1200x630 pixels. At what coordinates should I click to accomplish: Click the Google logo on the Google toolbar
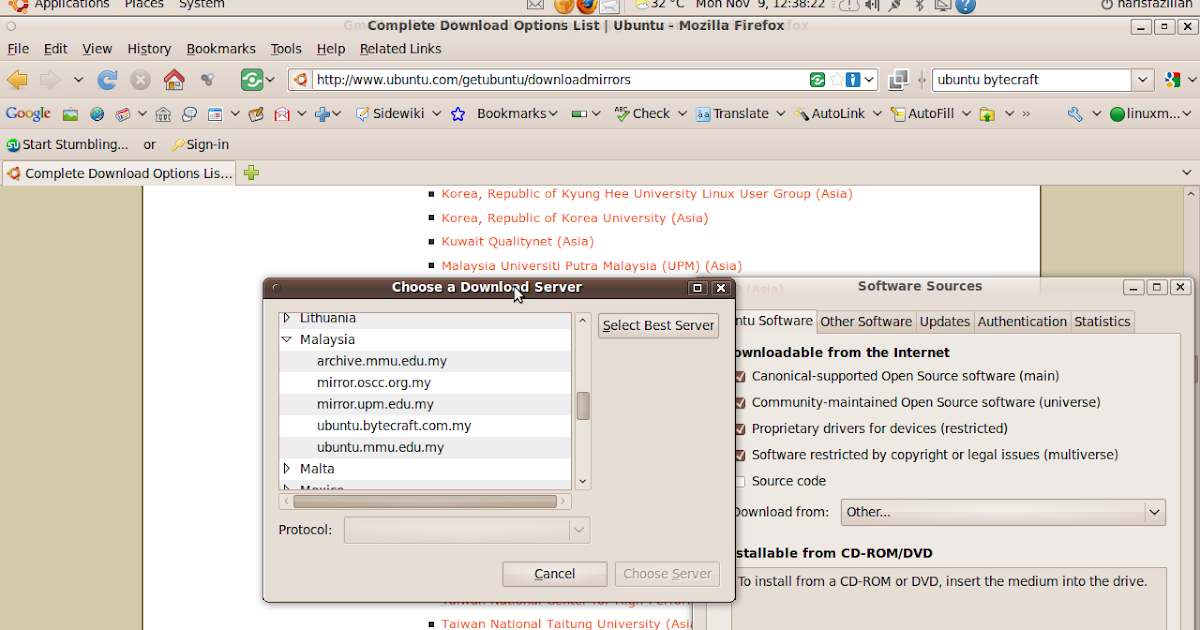(x=28, y=114)
